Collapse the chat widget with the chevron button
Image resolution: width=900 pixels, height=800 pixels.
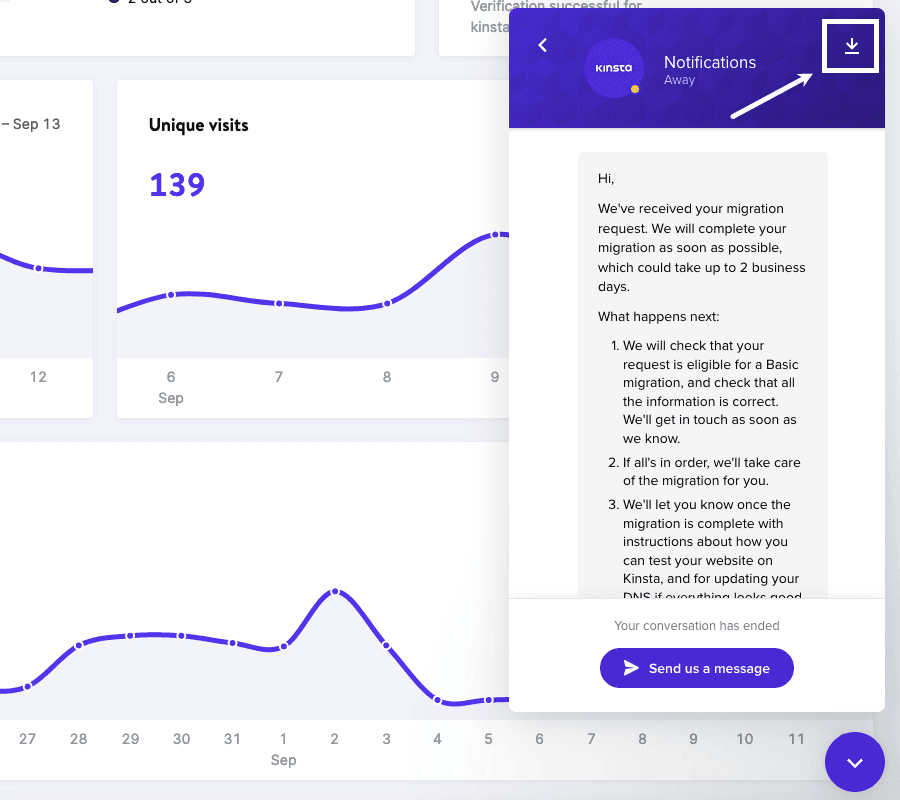pyautogui.click(x=854, y=762)
